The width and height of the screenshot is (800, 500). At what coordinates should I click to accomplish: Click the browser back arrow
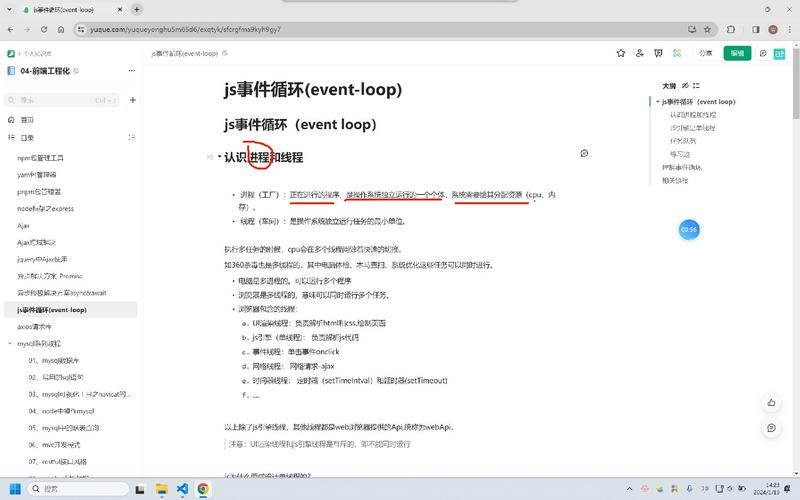(x=11, y=30)
